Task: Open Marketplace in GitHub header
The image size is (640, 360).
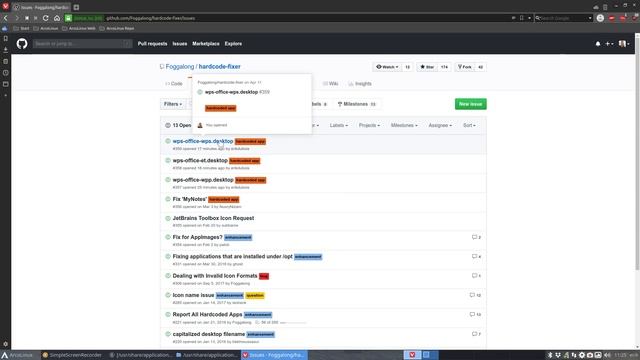Action: 206,44
